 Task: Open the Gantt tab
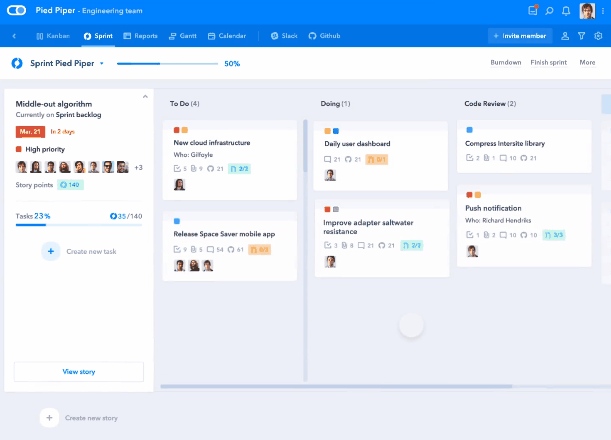[x=181, y=36]
